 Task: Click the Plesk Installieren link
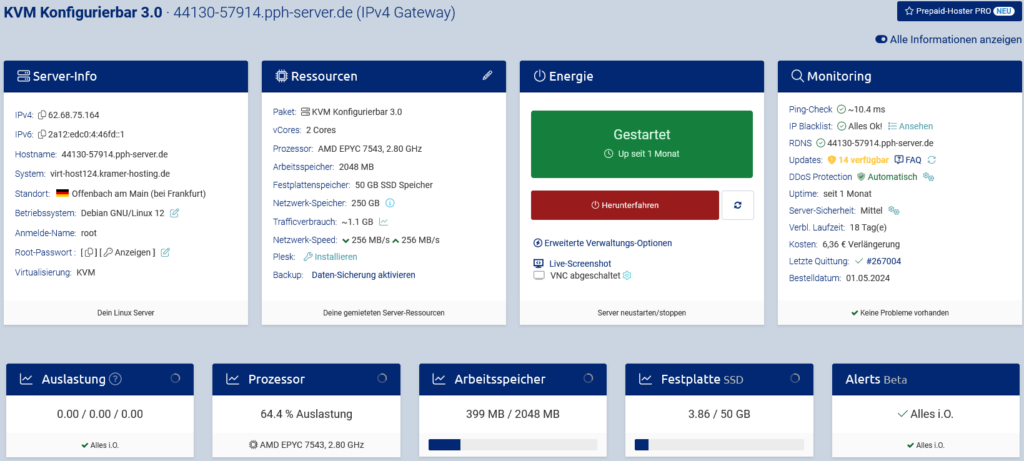[330, 257]
